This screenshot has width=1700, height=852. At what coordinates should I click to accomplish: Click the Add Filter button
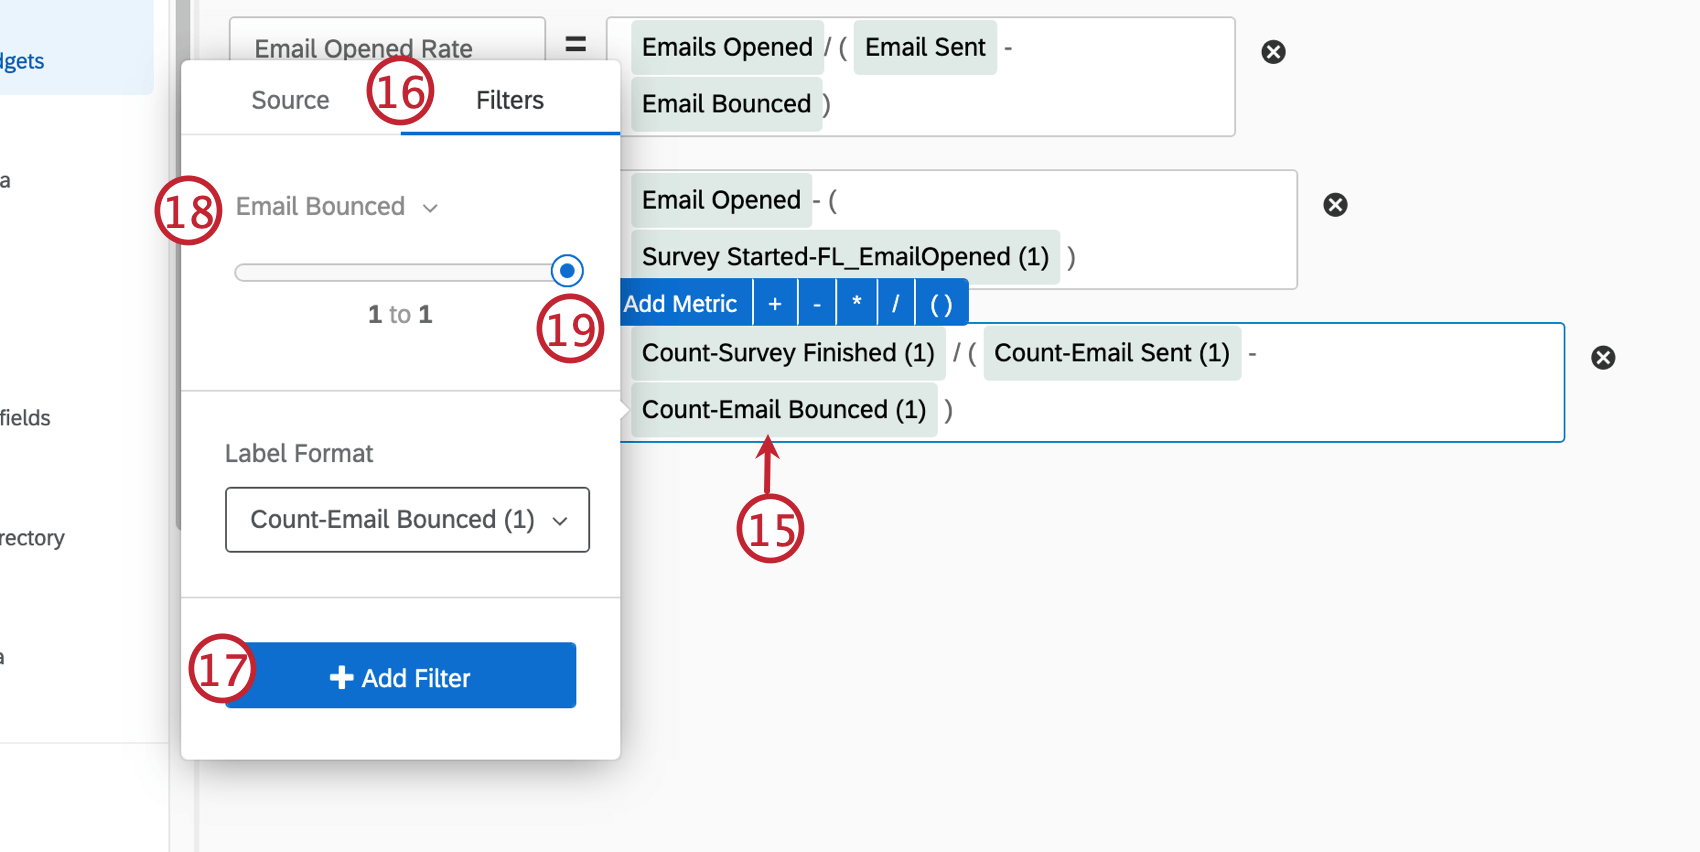tap(399, 676)
